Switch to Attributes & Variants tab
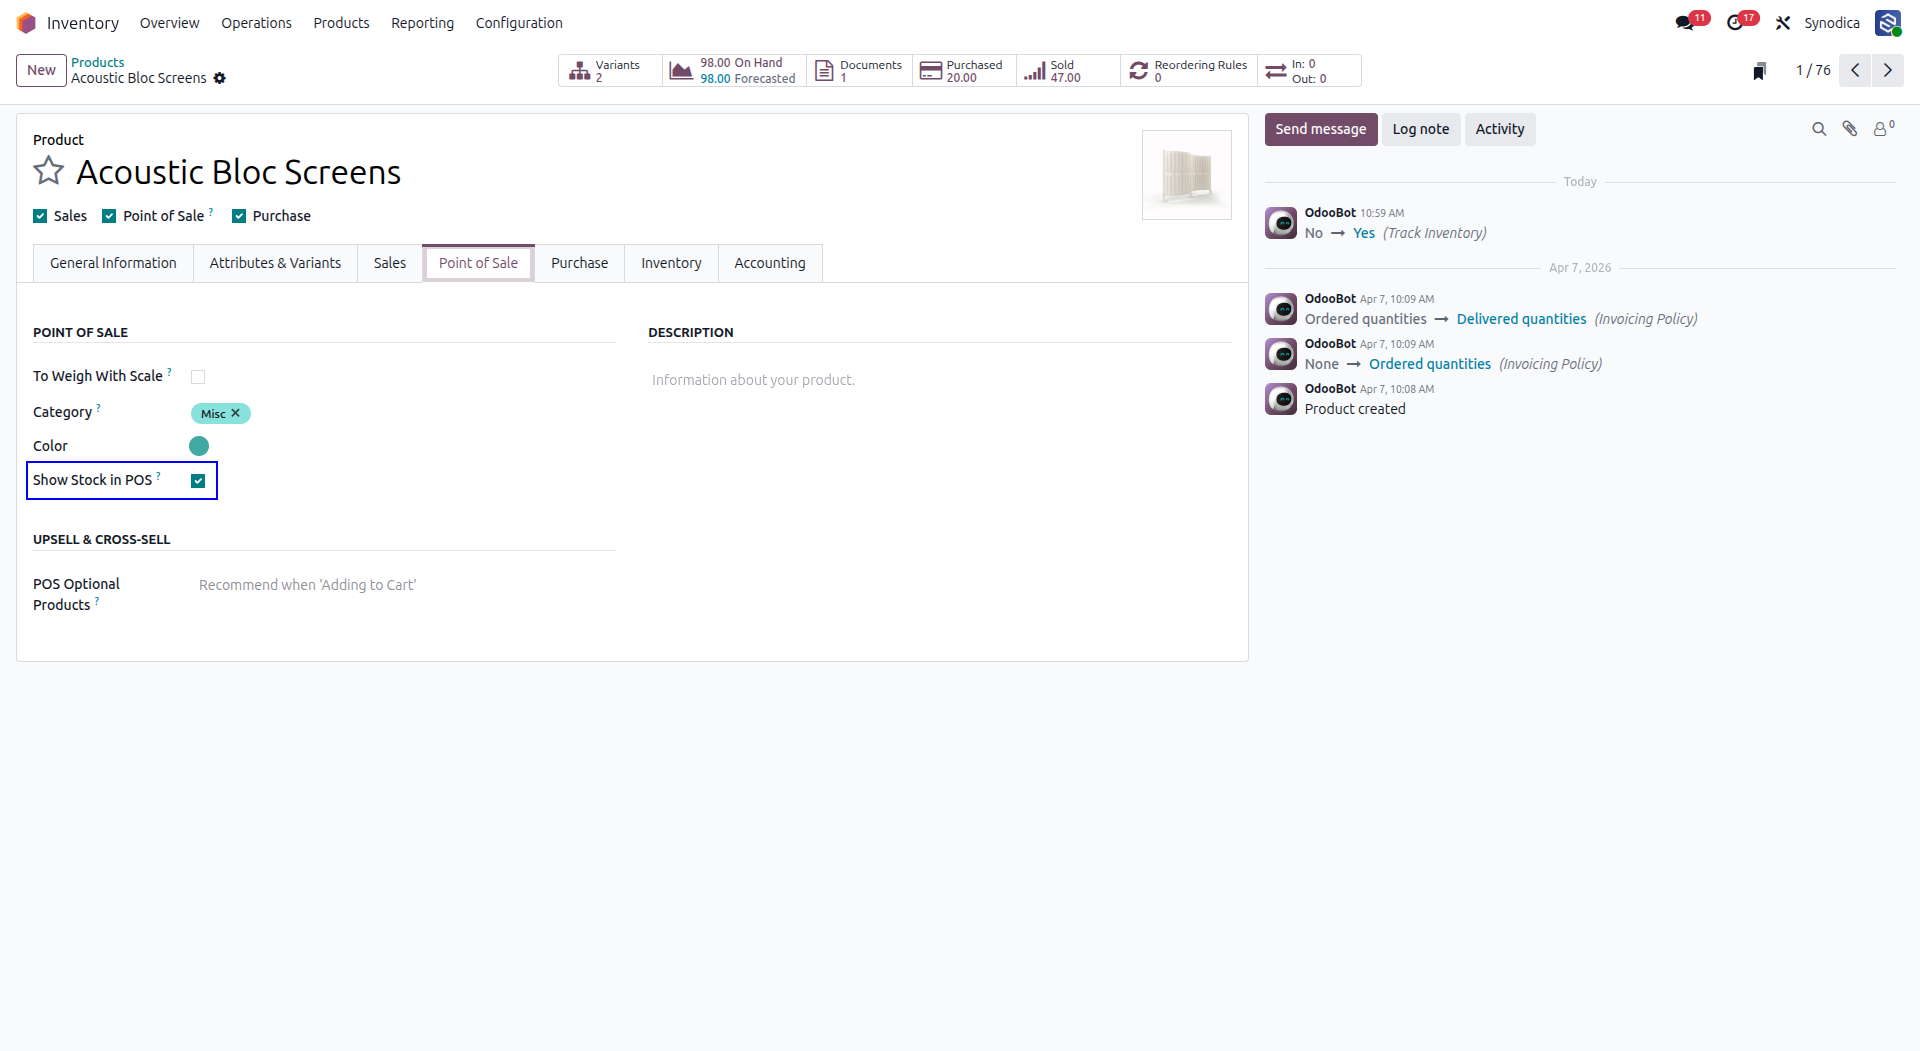Screen dimensions: 1920x1051 (275, 263)
